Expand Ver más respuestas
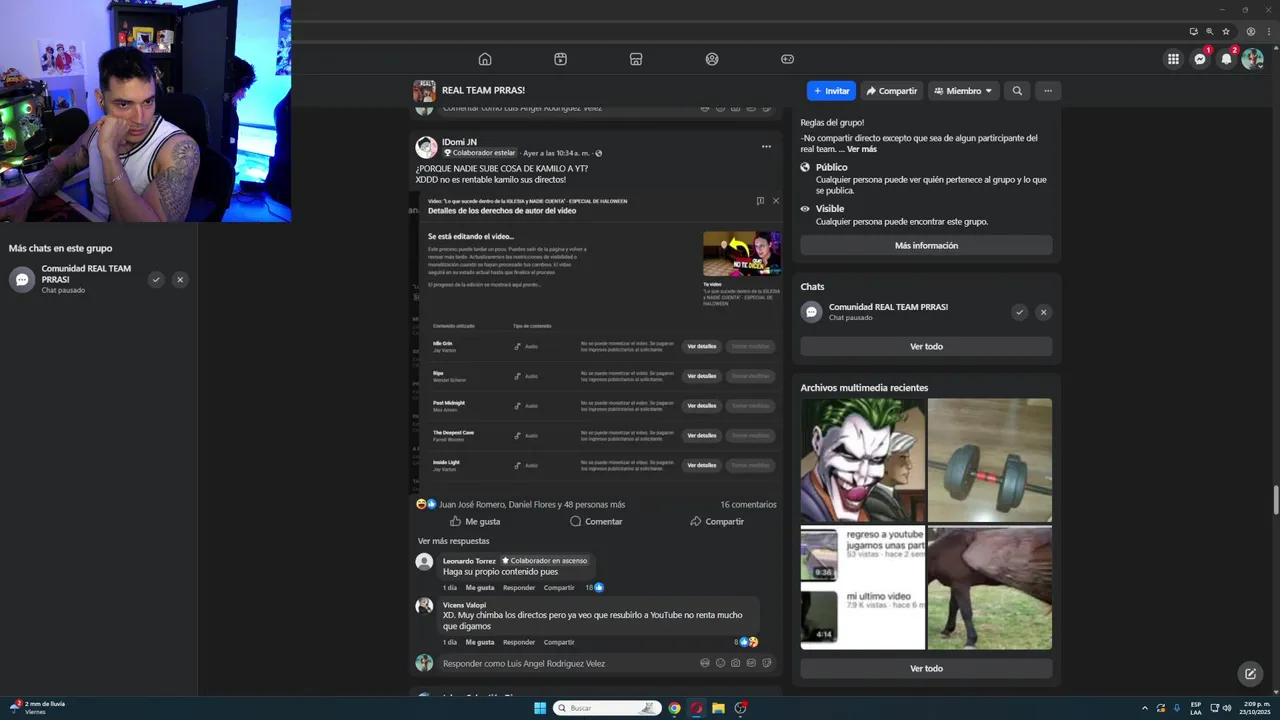 pyautogui.click(x=454, y=541)
